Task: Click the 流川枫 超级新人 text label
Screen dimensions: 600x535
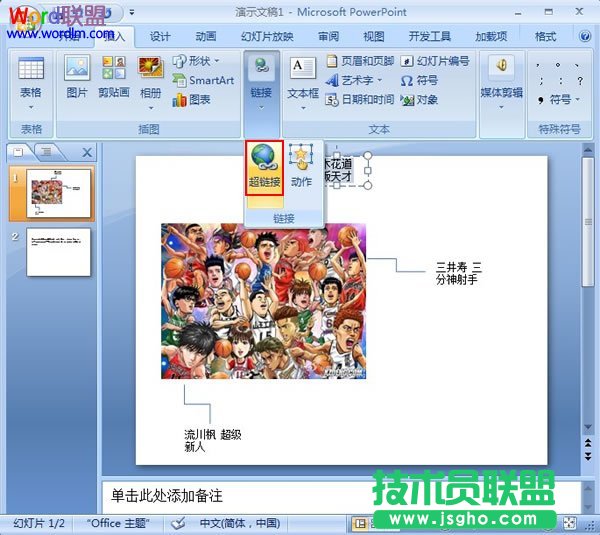Action: [213, 440]
